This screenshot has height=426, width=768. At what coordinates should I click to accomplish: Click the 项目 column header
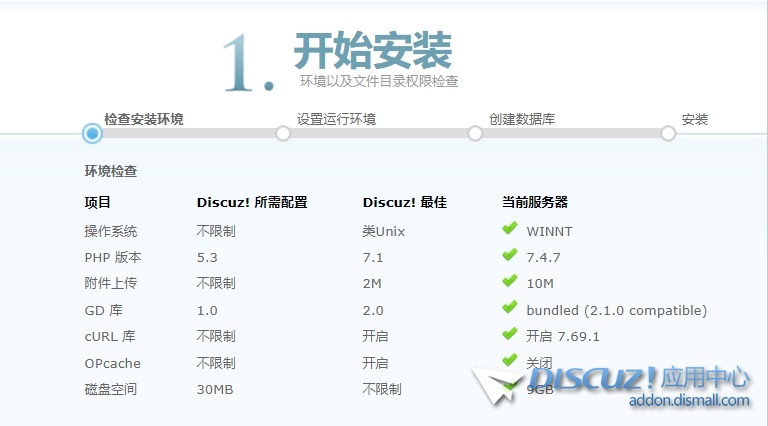pyautogui.click(x=97, y=202)
